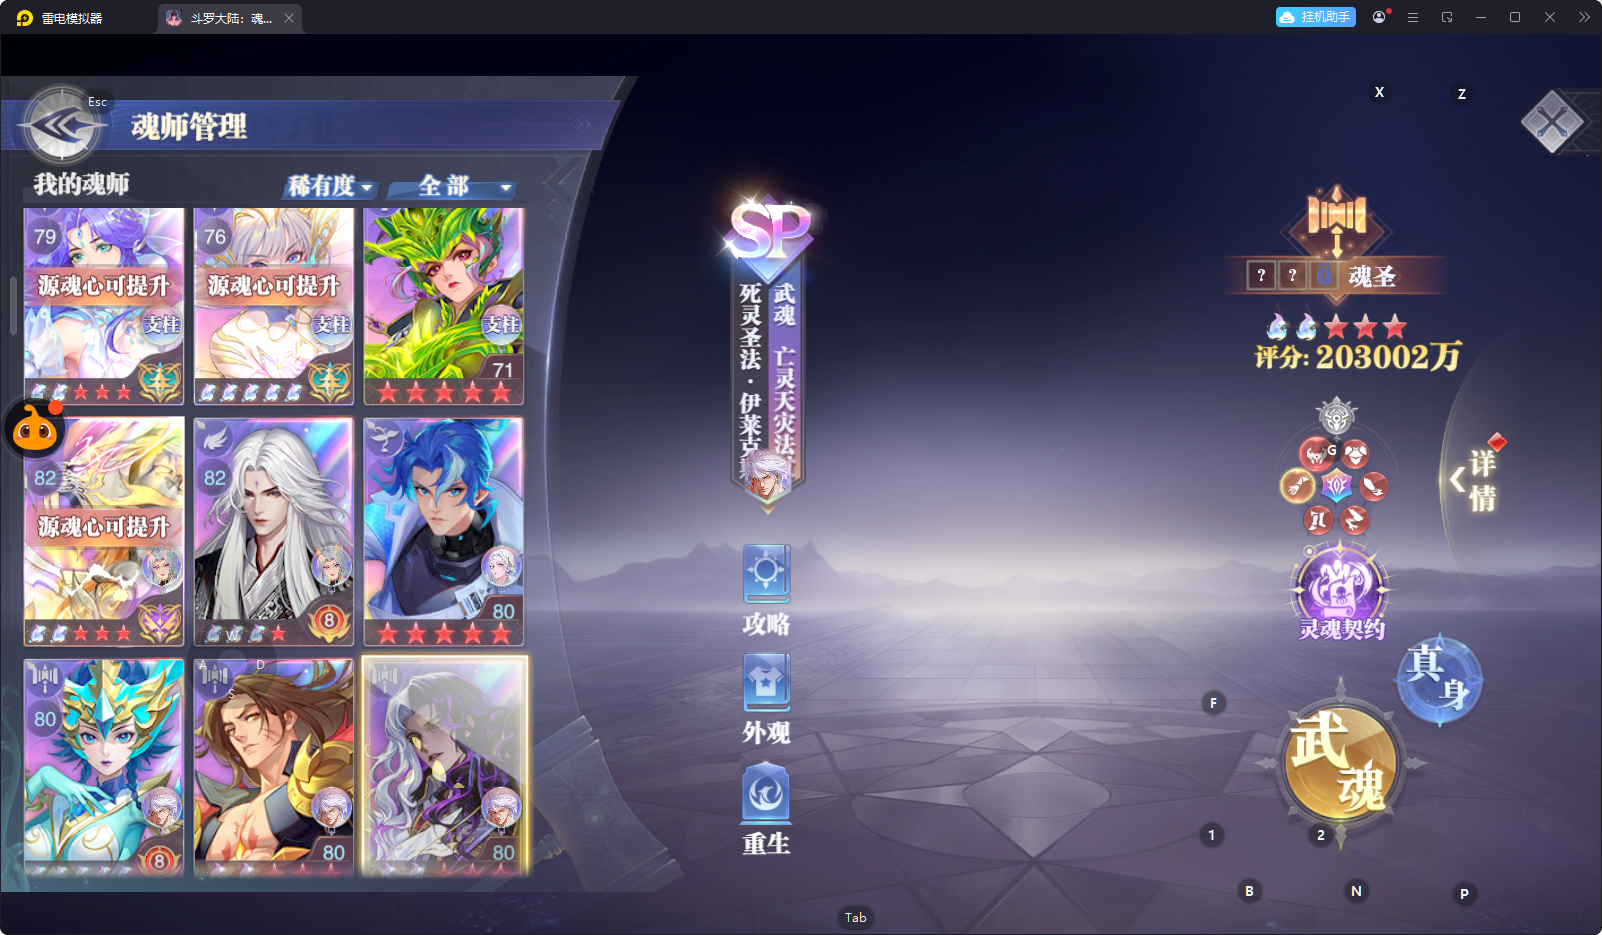Image resolution: width=1602 pixels, height=935 pixels.
Task: Click the gold-ringed soul-bone icon on the left
Action: 1297,486
